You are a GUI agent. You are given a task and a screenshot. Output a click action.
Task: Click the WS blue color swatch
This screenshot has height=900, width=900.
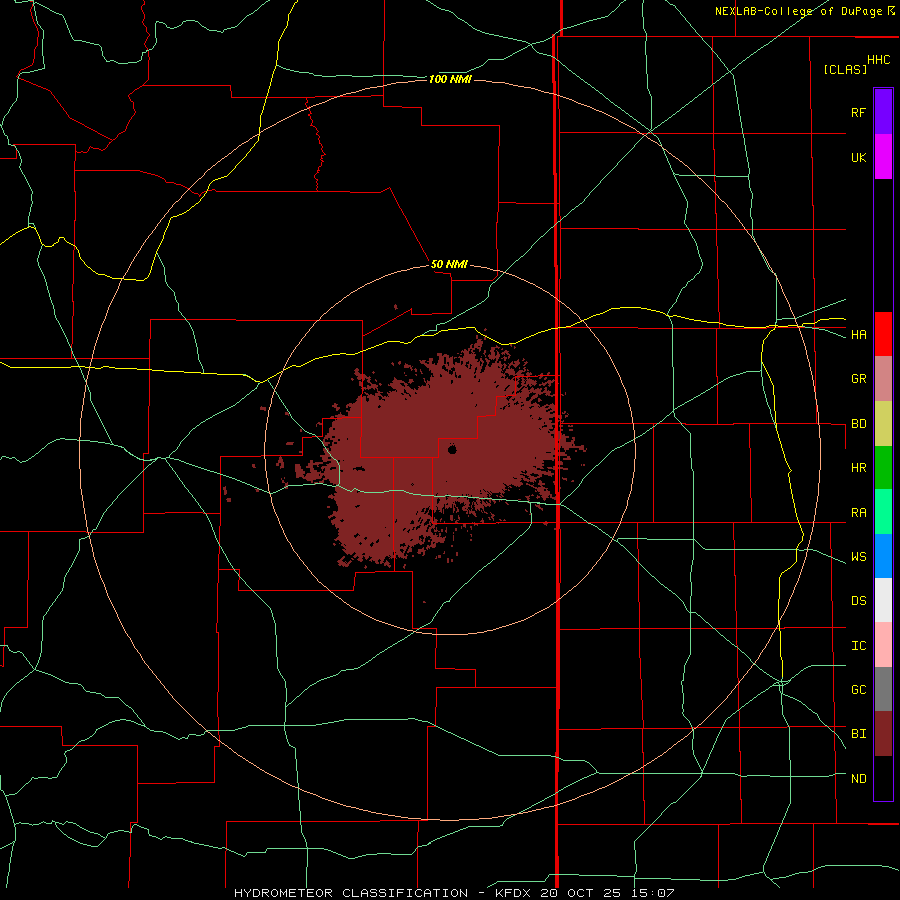pos(883,556)
